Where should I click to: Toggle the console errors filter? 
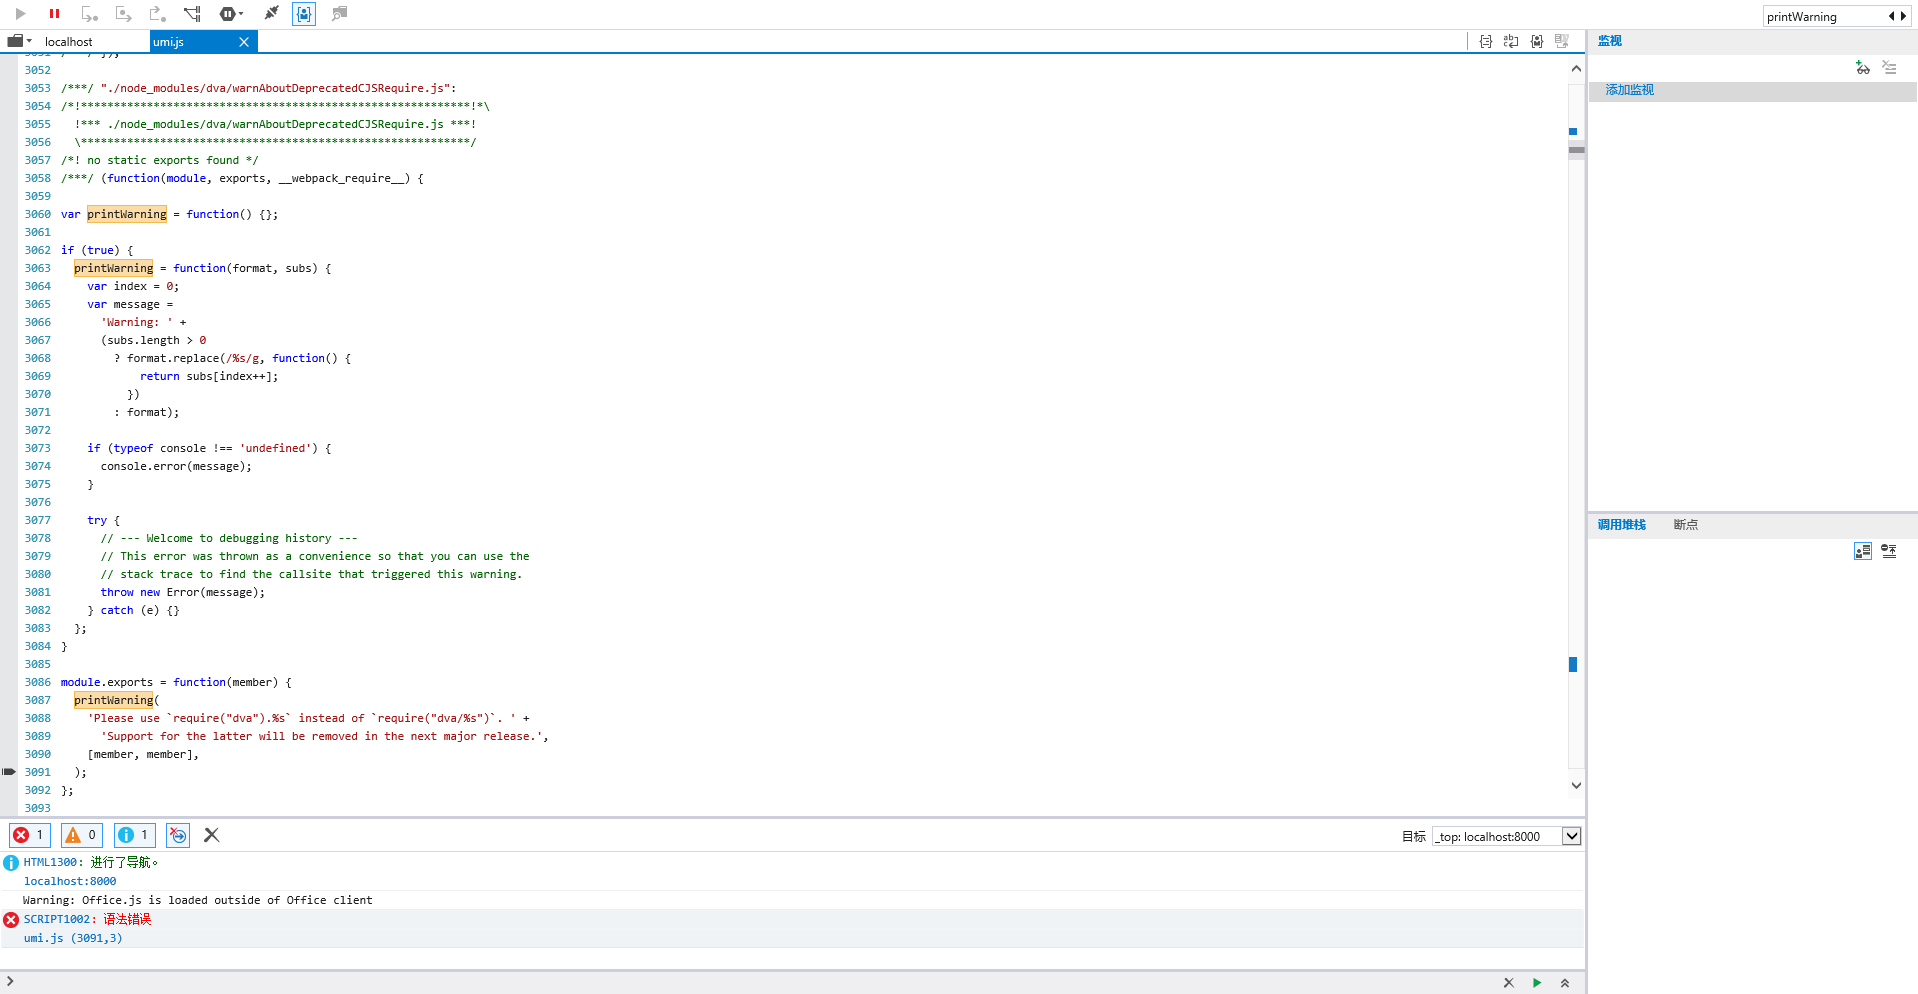coord(29,835)
